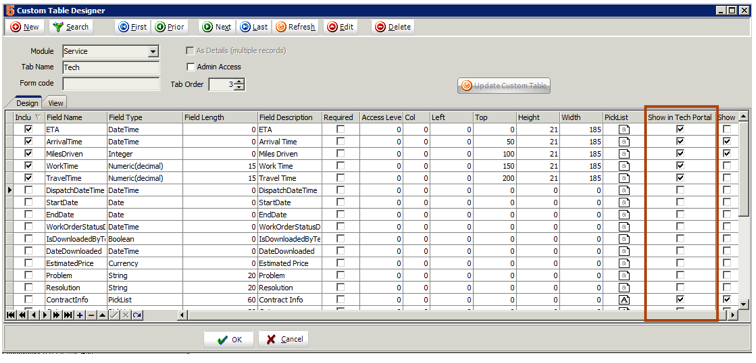Viewport: 756px width, 363px height.
Task: Click the Tab Order number field
Action: tap(222, 85)
